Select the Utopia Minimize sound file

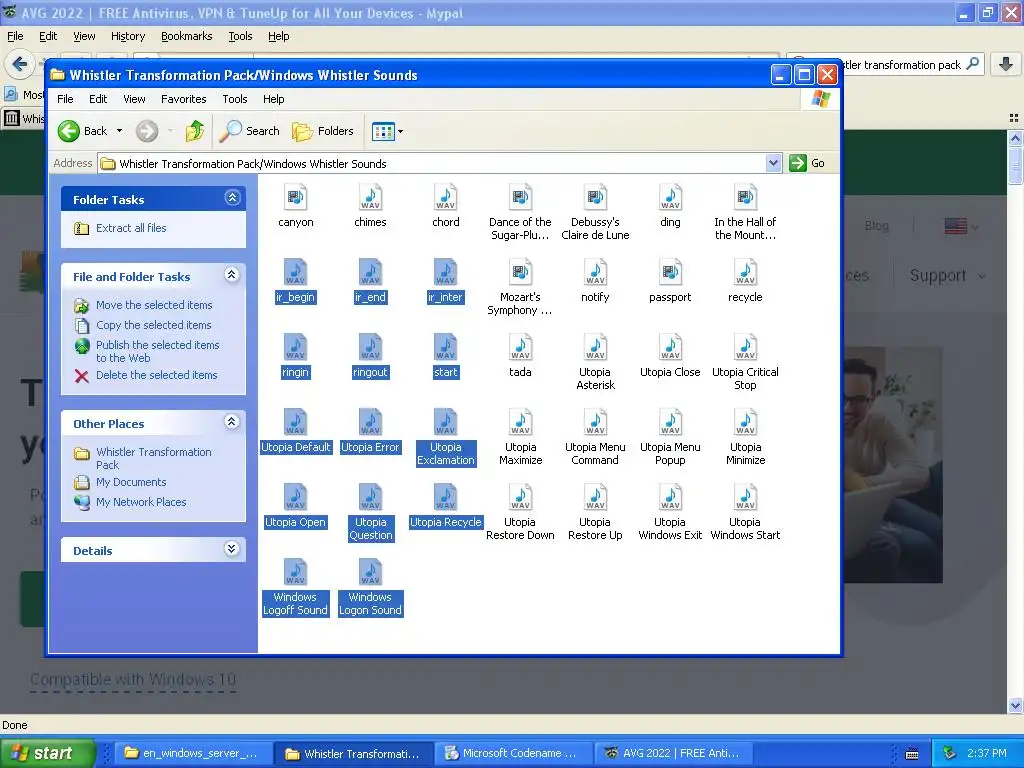pyautogui.click(x=745, y=438)
